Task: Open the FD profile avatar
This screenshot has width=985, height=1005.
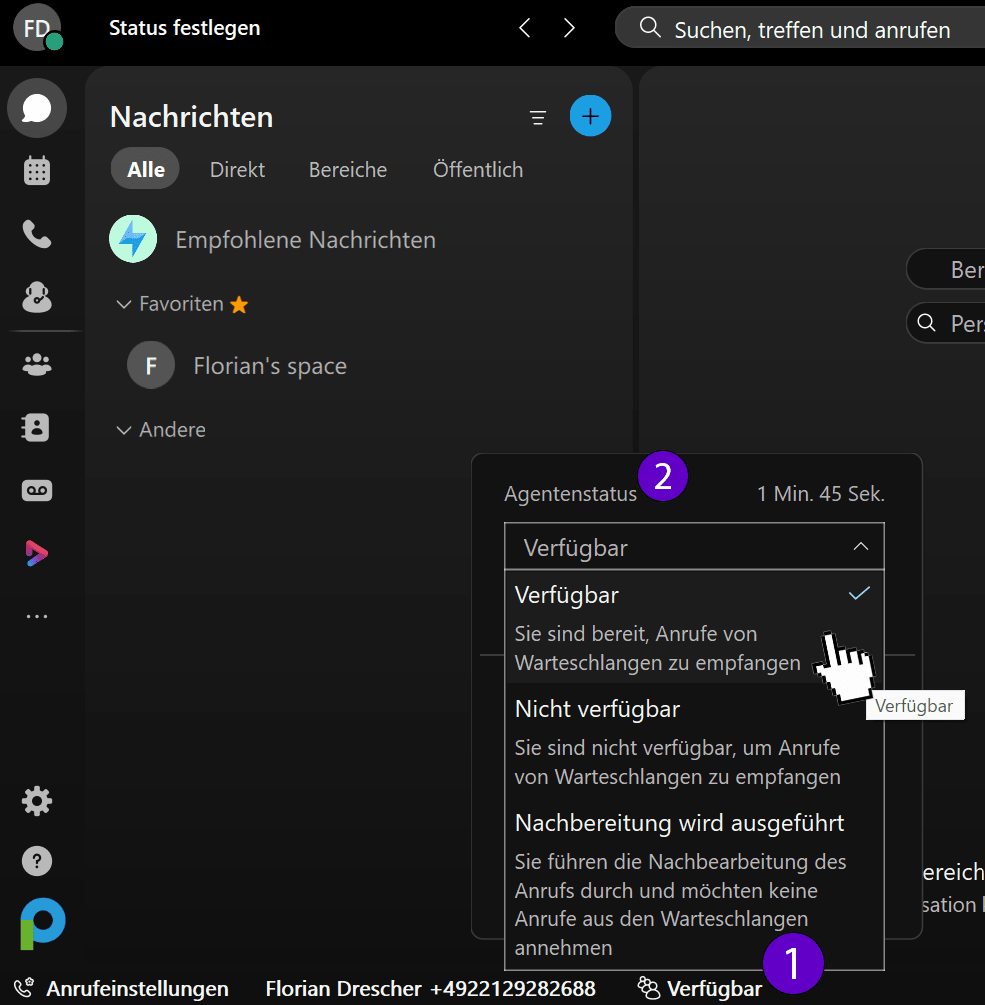Action: (x=37, y=27)
